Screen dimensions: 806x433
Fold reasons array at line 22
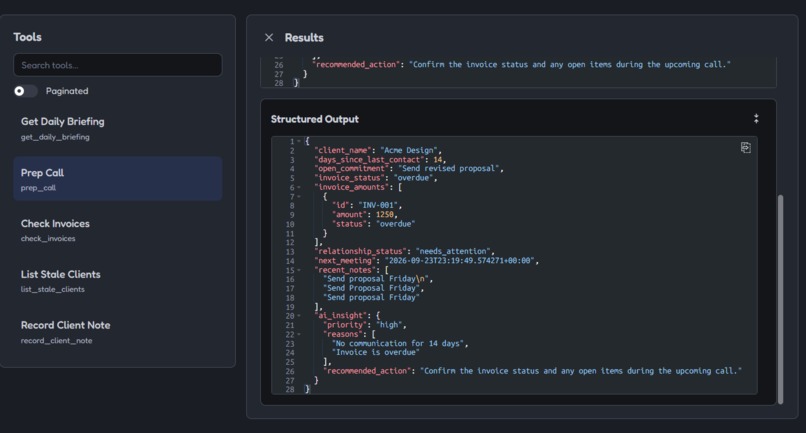299,335
